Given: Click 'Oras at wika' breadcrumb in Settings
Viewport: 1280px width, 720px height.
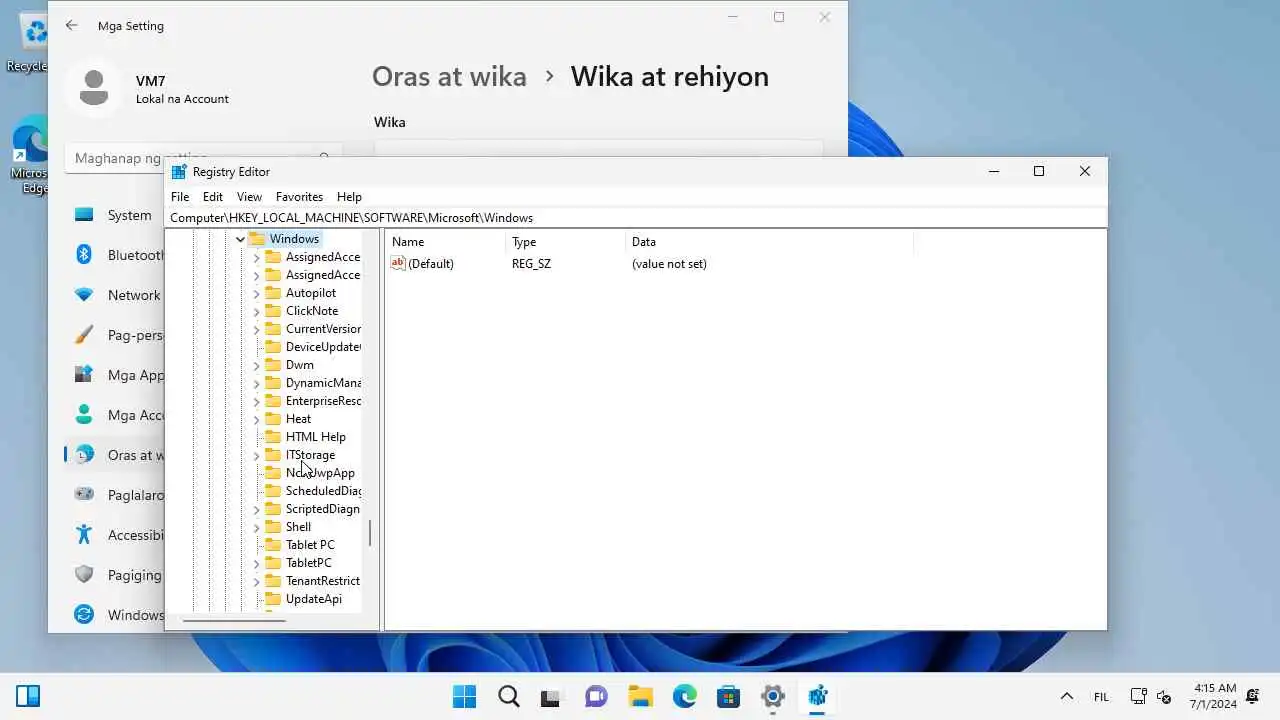Looking at the screenshot, I should coord(449,77).
